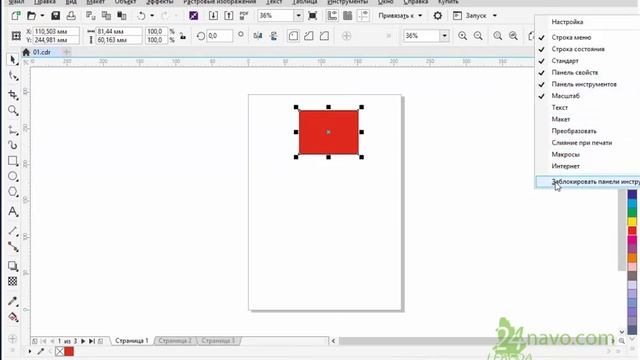The height and width of the screenshot is (360, 640).
Task: Select the Freehand tool in the toolbox
Action: click(x=13, y=130)
